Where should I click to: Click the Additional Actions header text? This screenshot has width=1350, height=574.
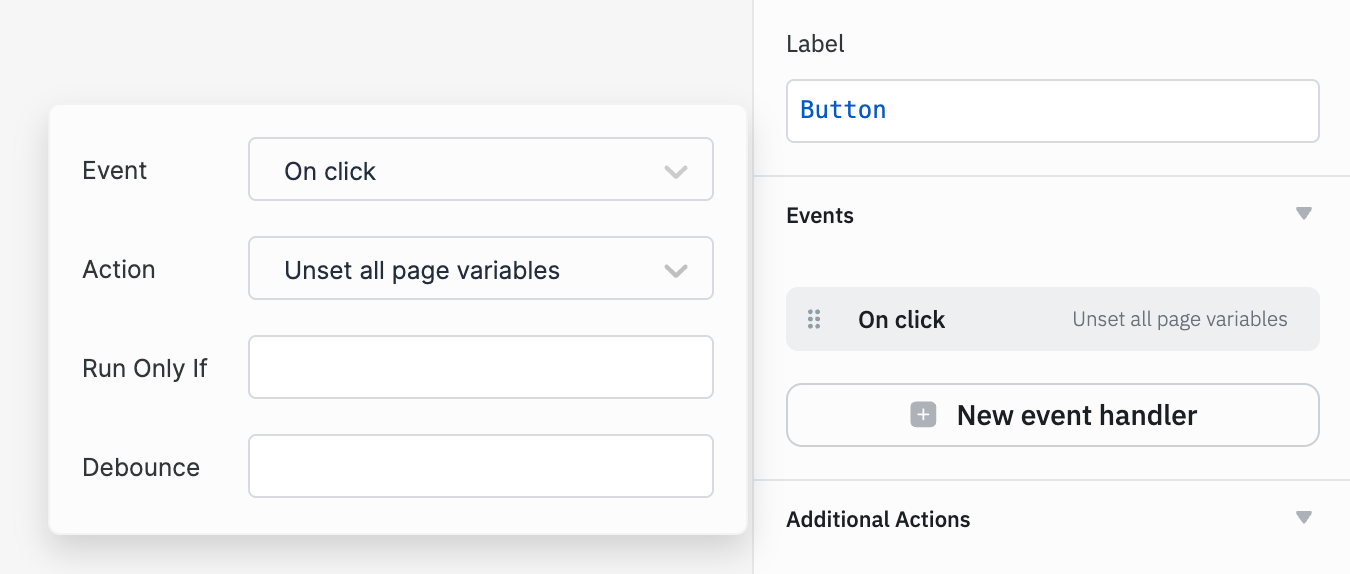tap(878, 520)
